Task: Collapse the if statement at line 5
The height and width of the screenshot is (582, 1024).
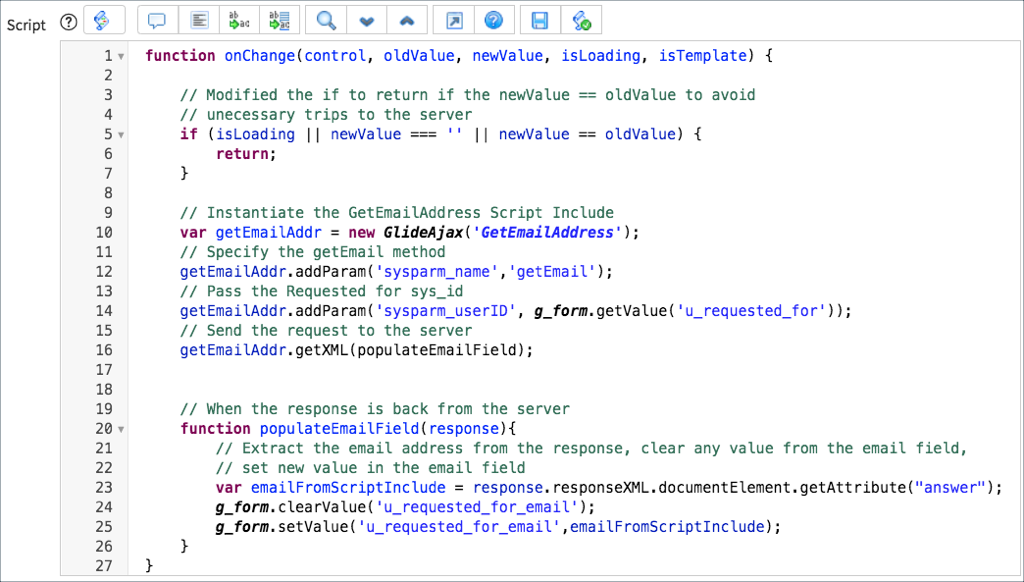Action: [120, 134]
